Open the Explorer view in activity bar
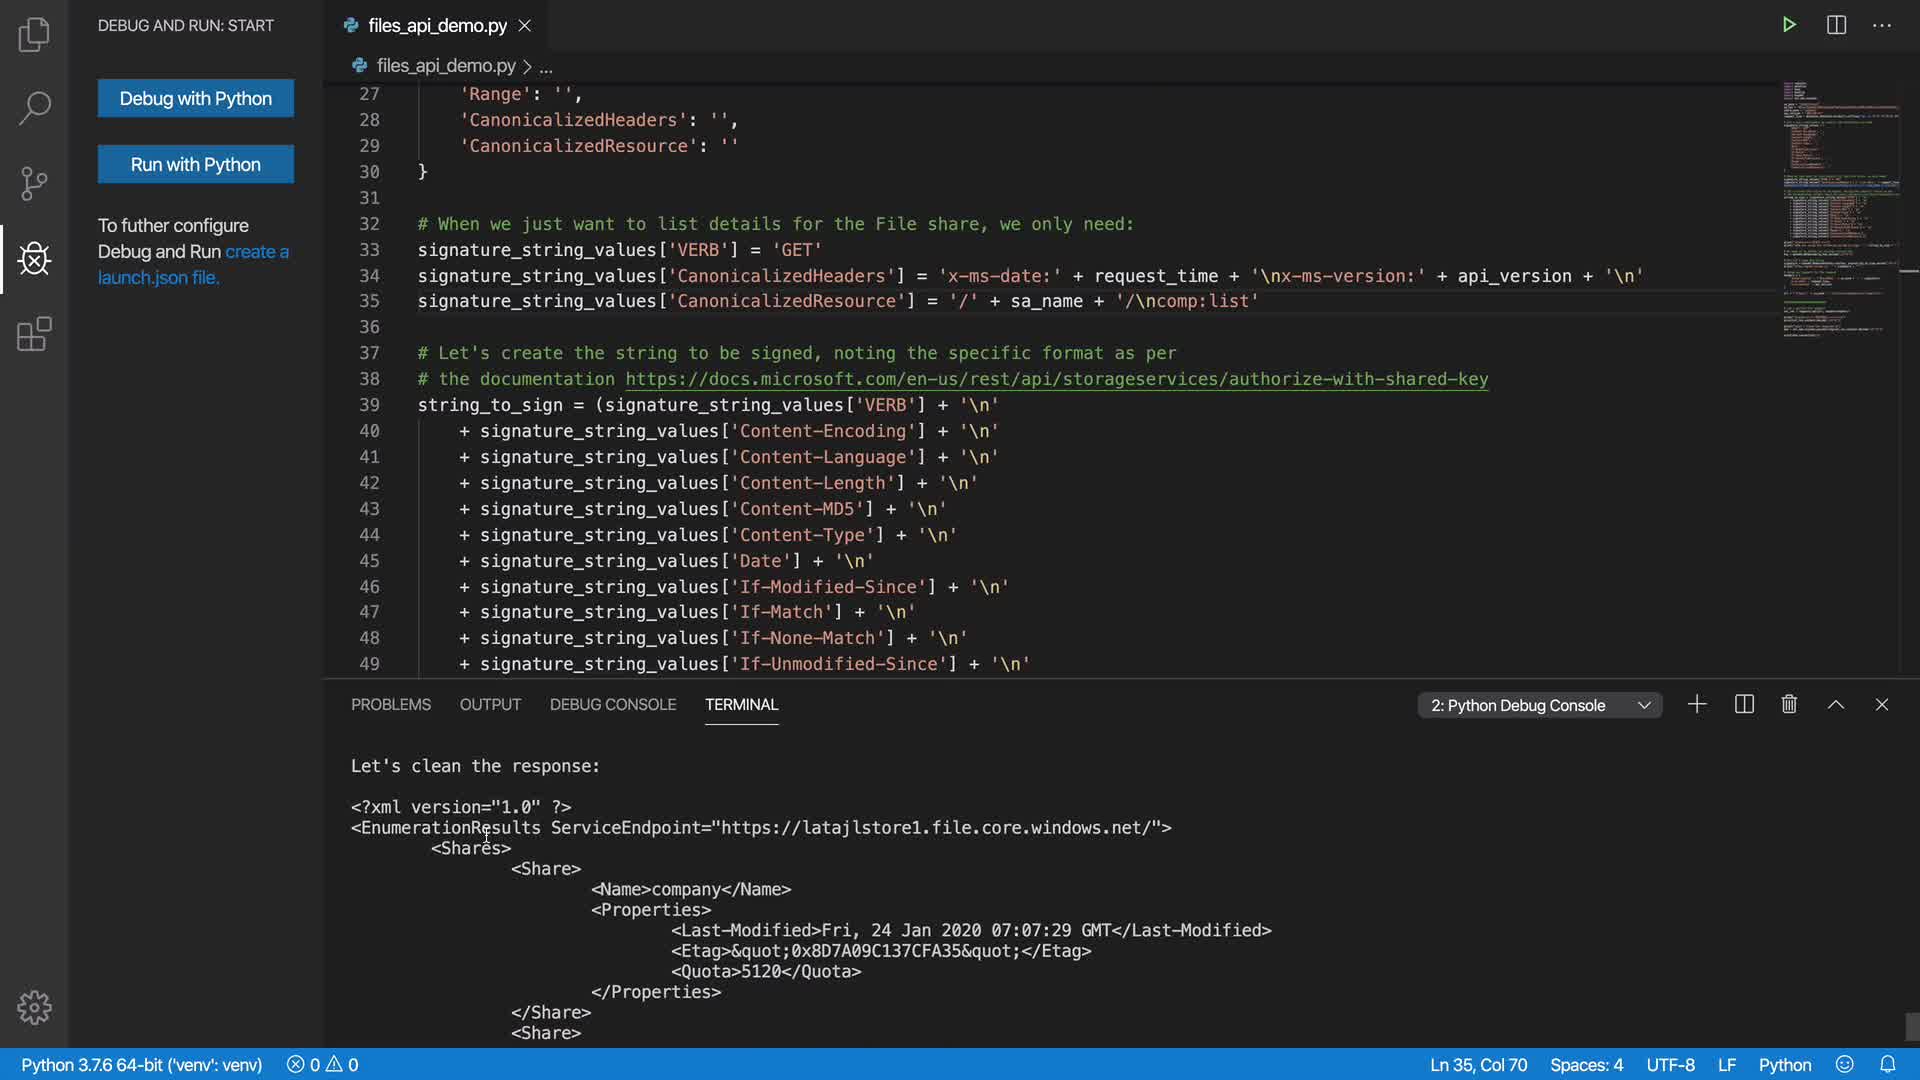The height and width of the screenshot is (1080, 1920). (34, 34)
